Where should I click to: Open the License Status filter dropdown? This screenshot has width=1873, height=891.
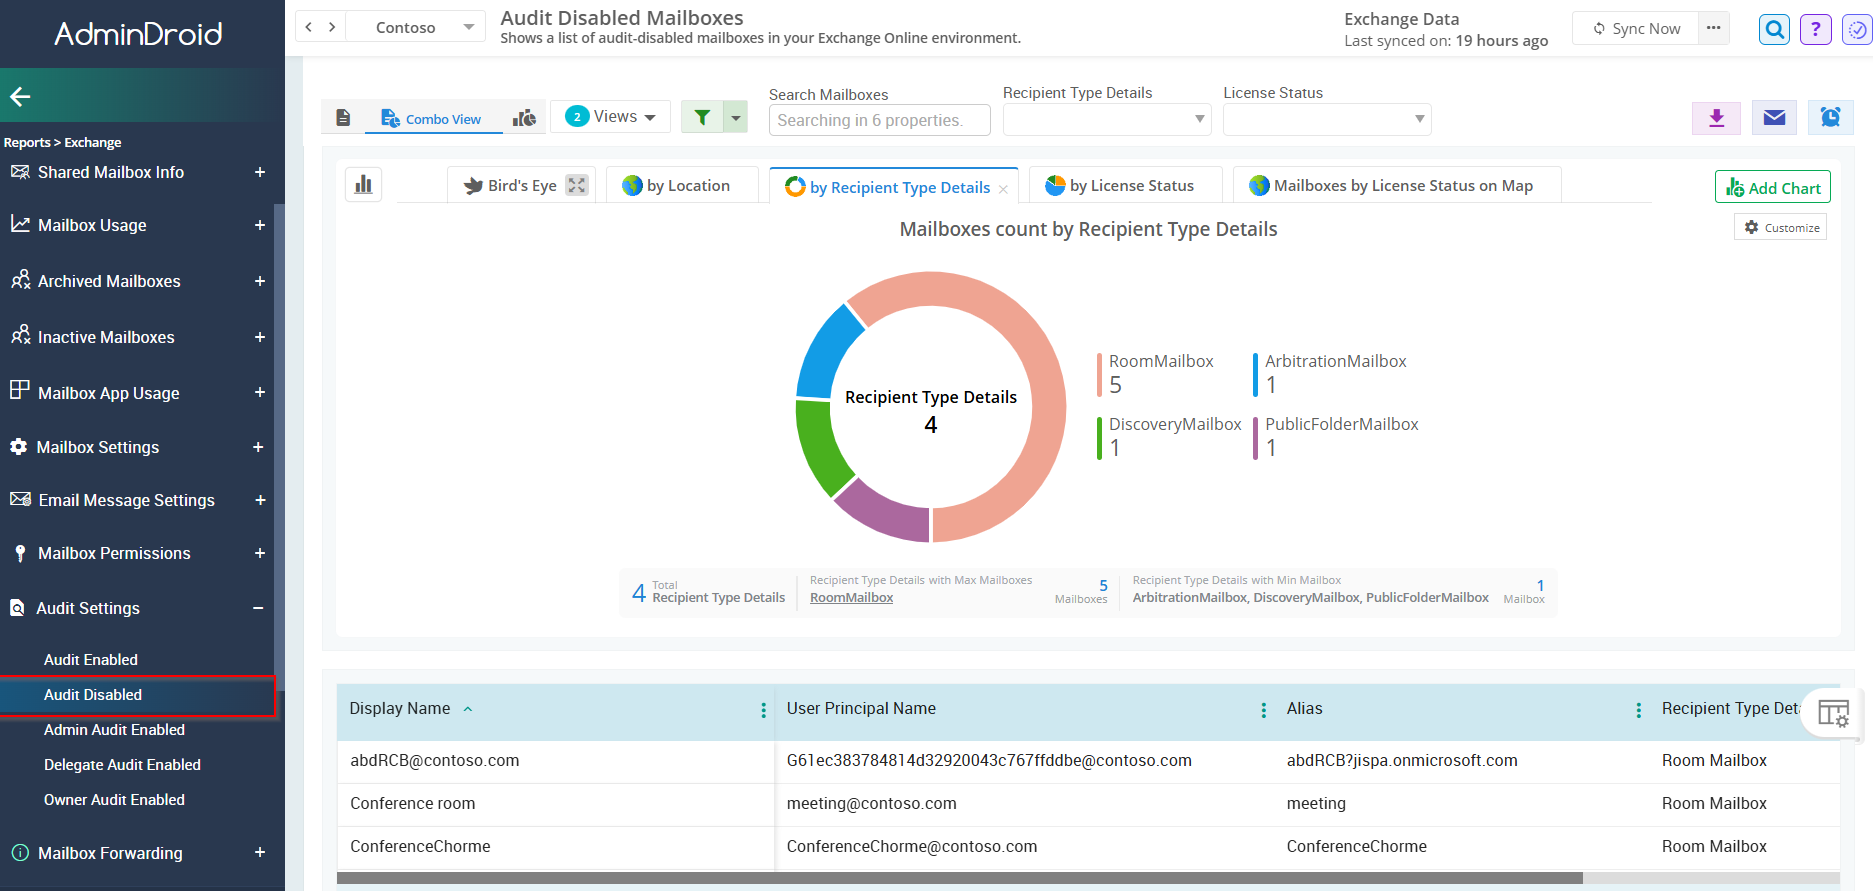[1326, 119]
